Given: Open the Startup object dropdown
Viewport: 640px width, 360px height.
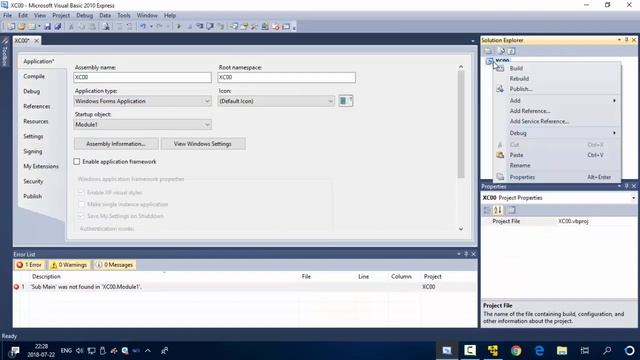Looking at the screenshot, I should (x=142, y=124).
